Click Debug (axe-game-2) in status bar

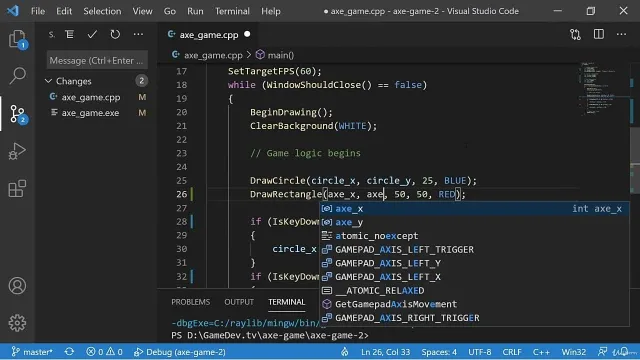(180, 352)
